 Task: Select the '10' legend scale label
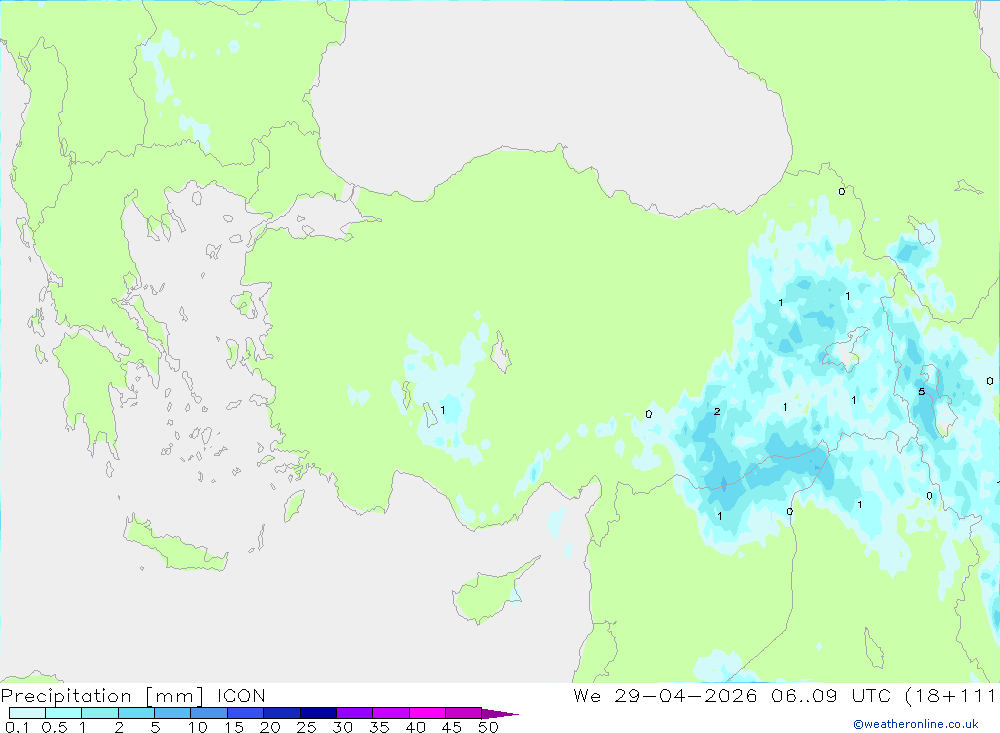[x=198, y=727]
